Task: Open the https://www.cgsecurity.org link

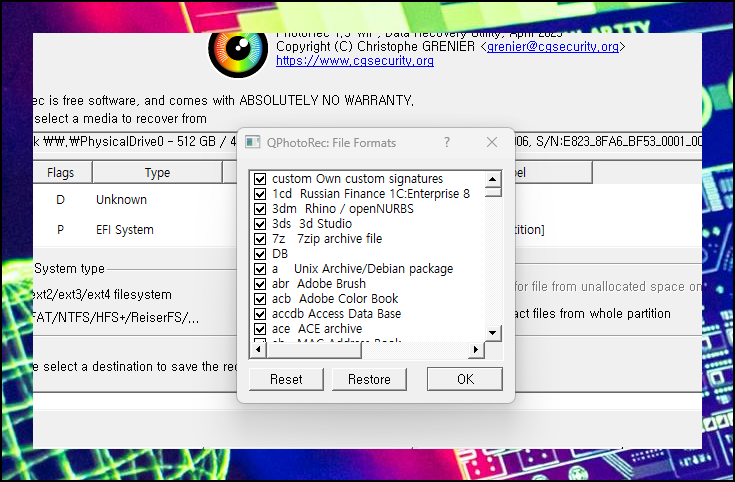Action: [355, 61]
